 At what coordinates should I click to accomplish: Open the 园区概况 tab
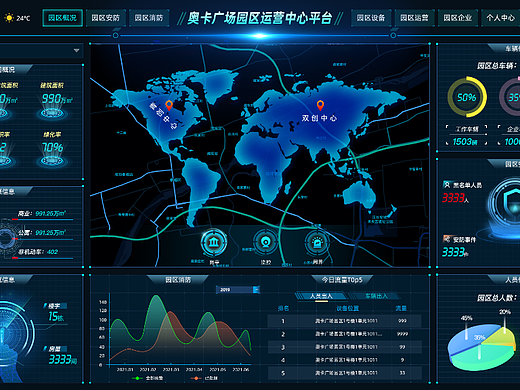(x=62, y=18)
